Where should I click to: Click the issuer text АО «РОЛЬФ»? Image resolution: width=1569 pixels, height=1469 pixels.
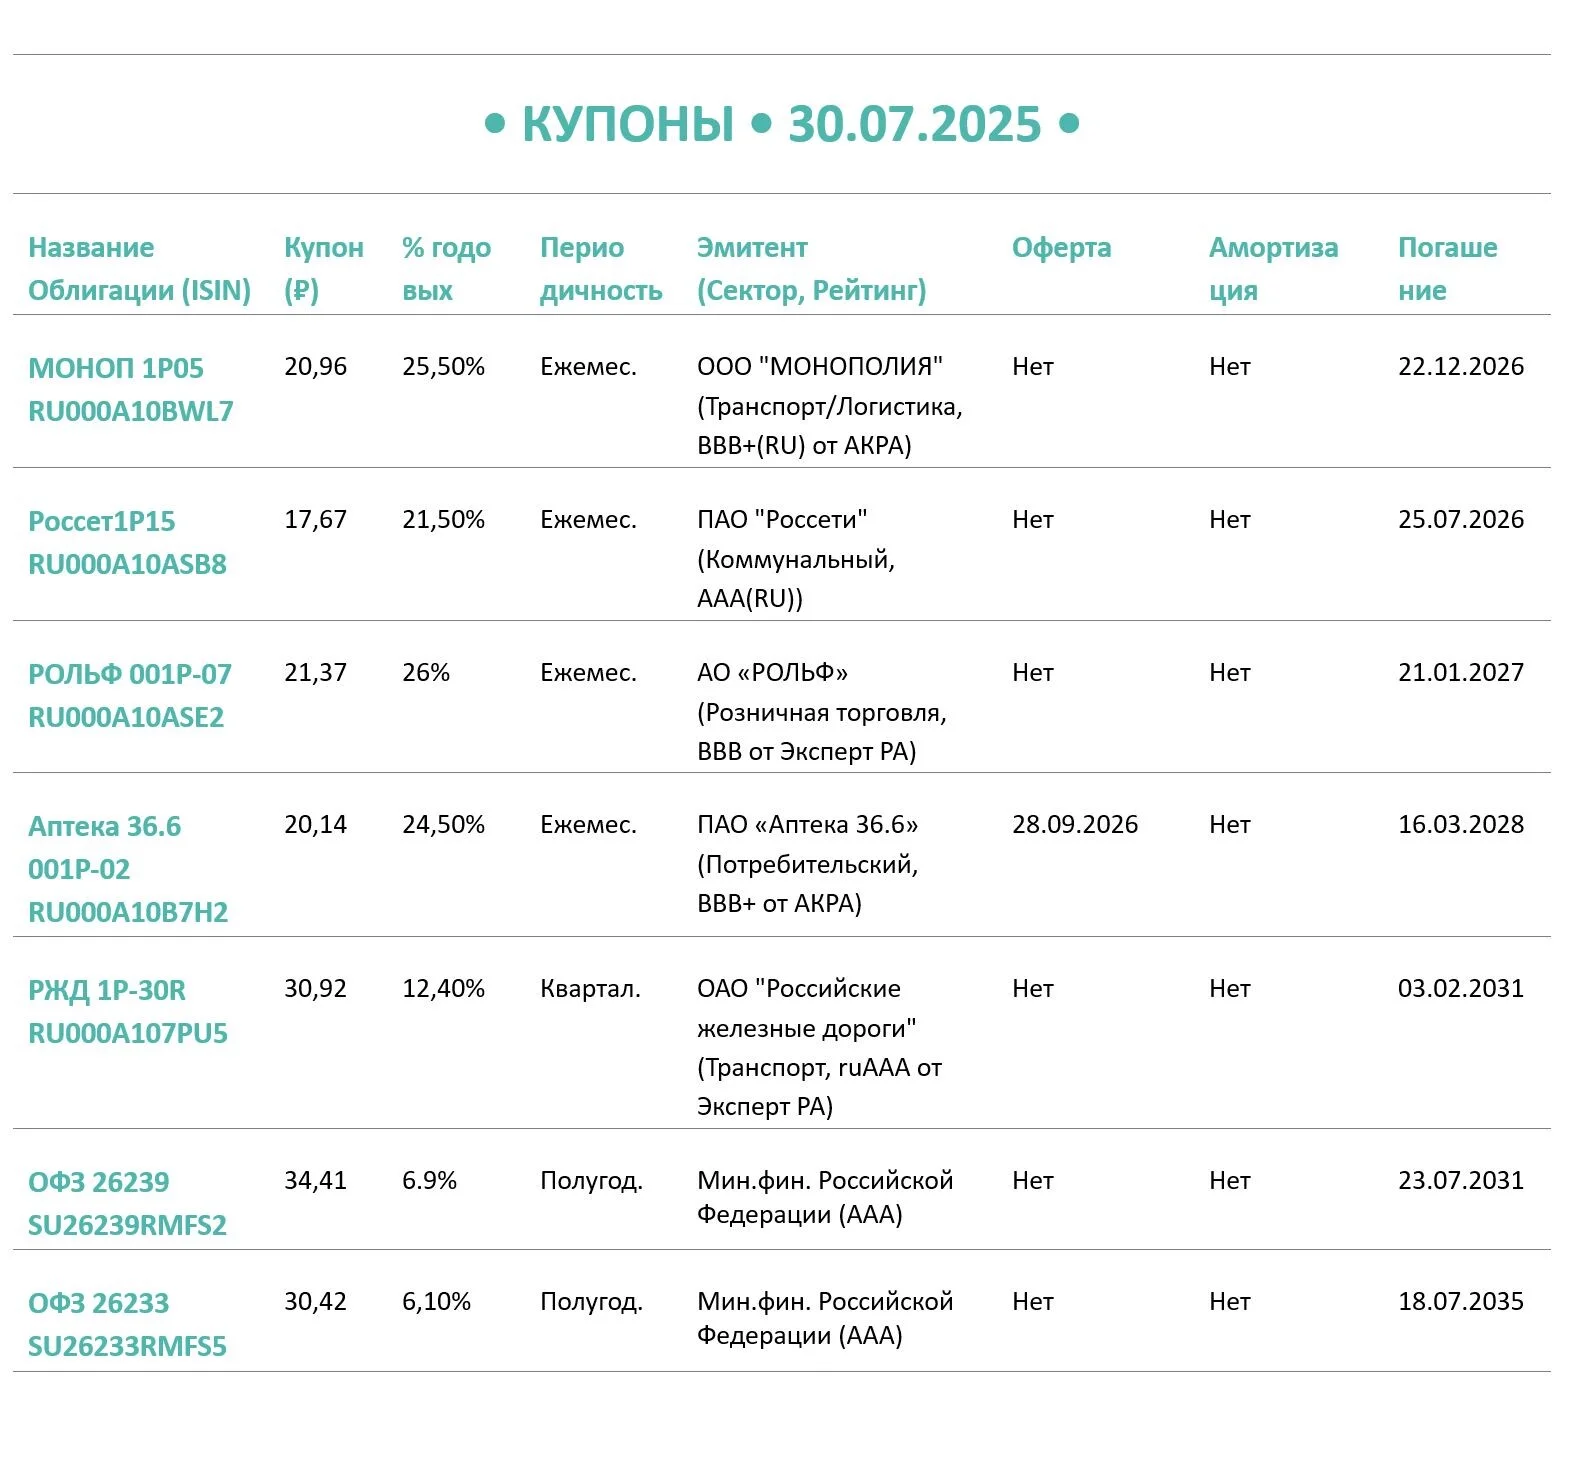(x=772, y=673)
